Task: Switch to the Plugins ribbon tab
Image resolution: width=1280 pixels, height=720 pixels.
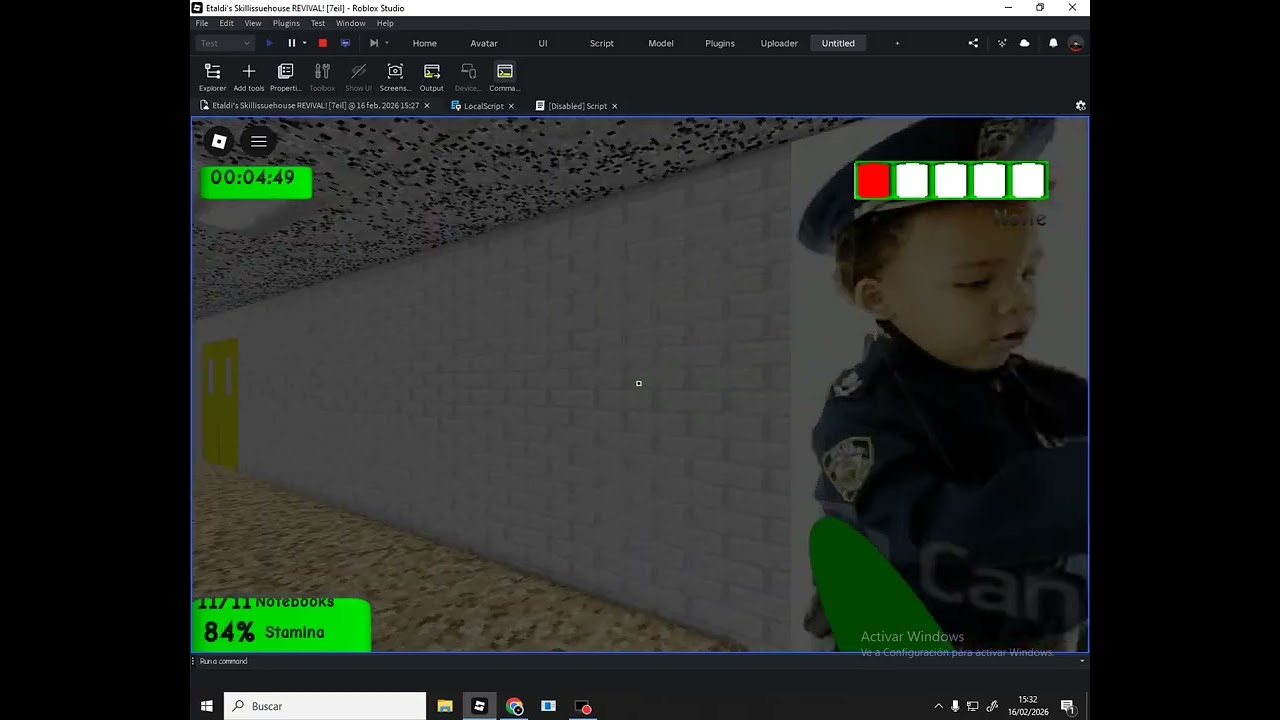Action: click(x=720, y=43)
